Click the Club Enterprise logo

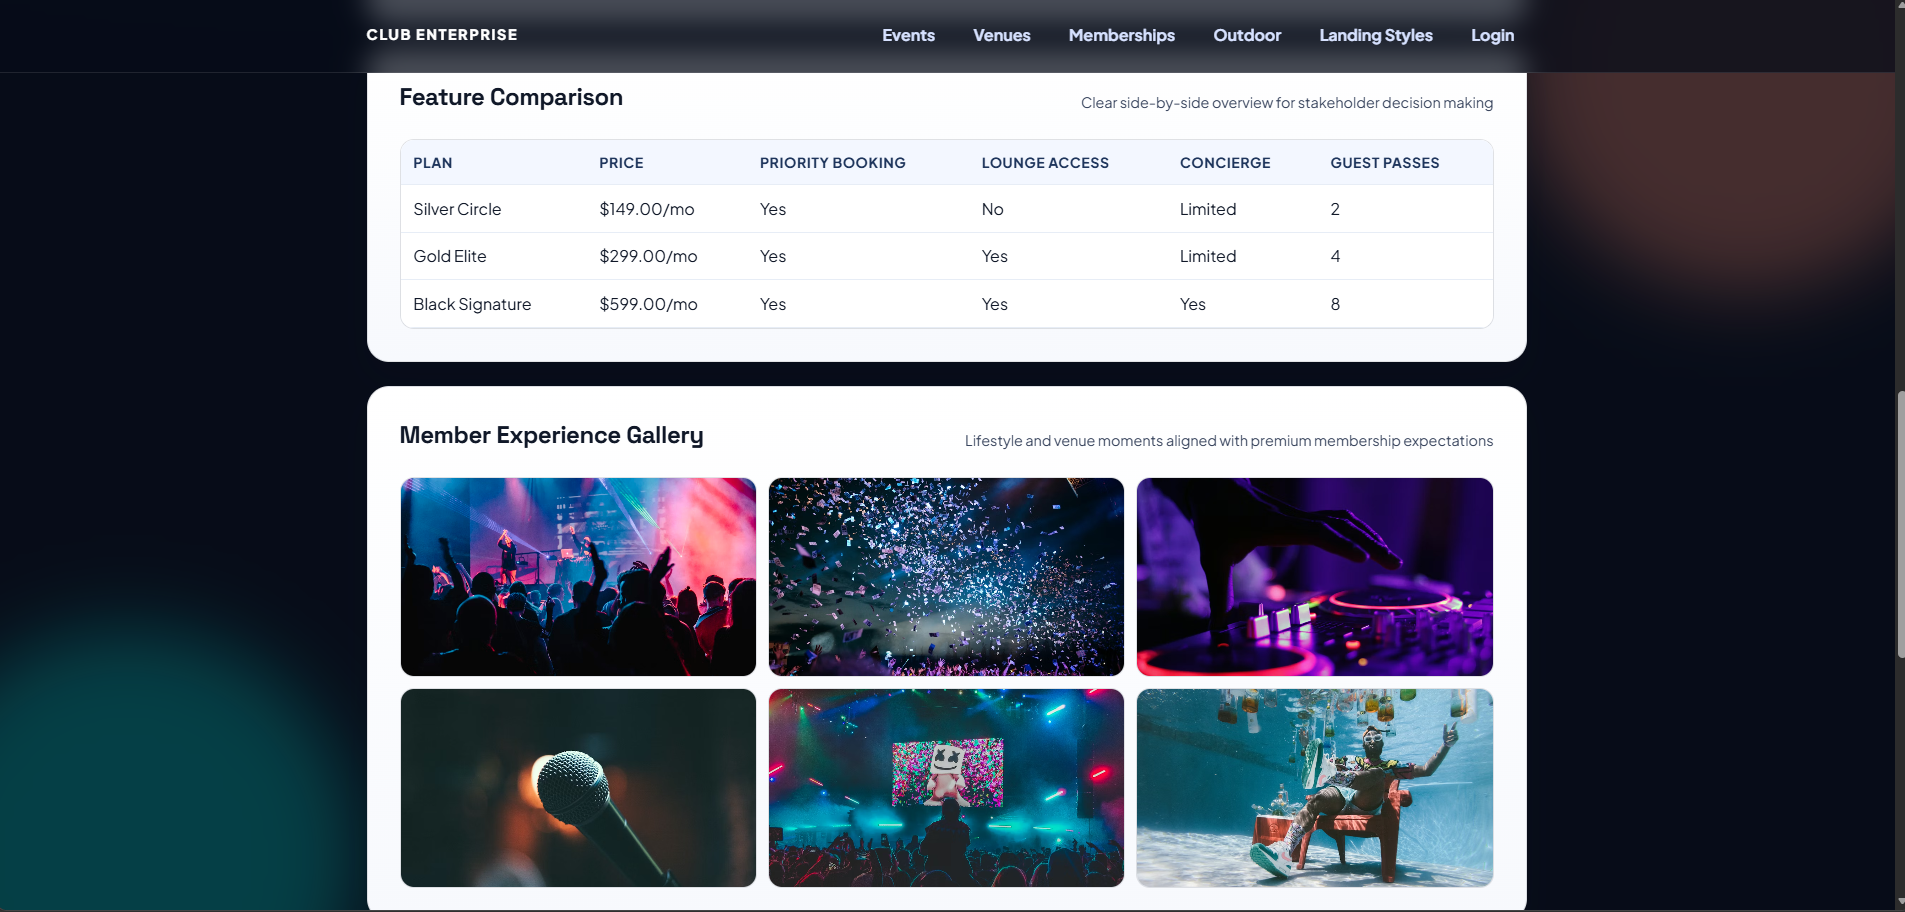click(441, 35)
